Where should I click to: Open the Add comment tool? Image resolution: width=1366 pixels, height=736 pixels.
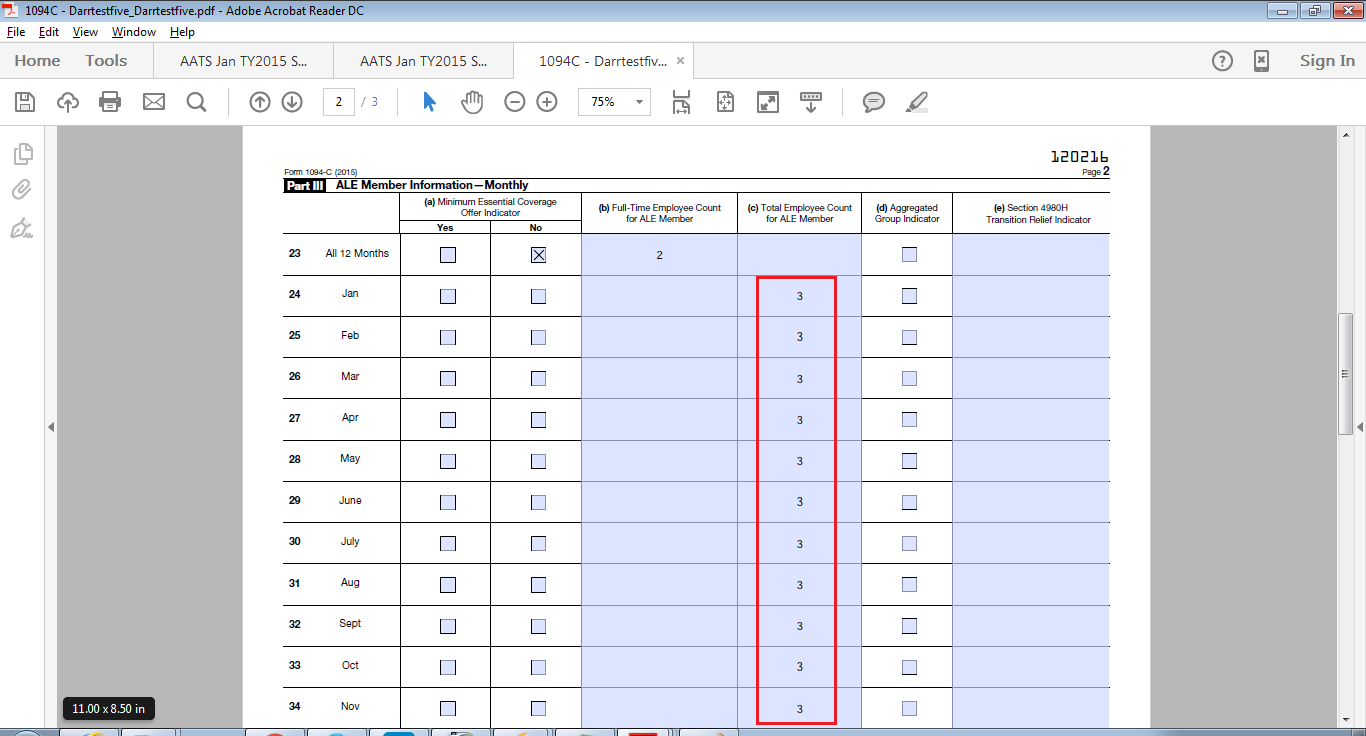(874, 102)
